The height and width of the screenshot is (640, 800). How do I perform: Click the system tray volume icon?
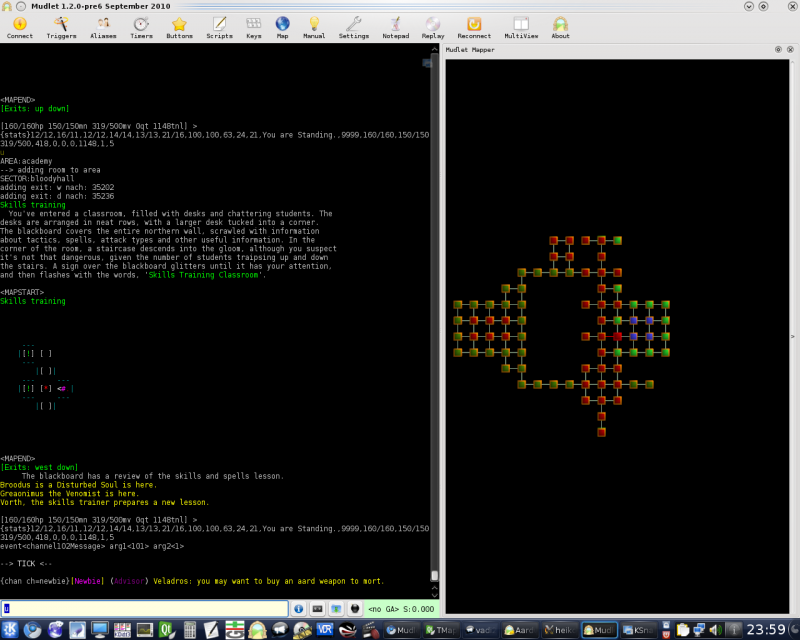coord(715,630)
